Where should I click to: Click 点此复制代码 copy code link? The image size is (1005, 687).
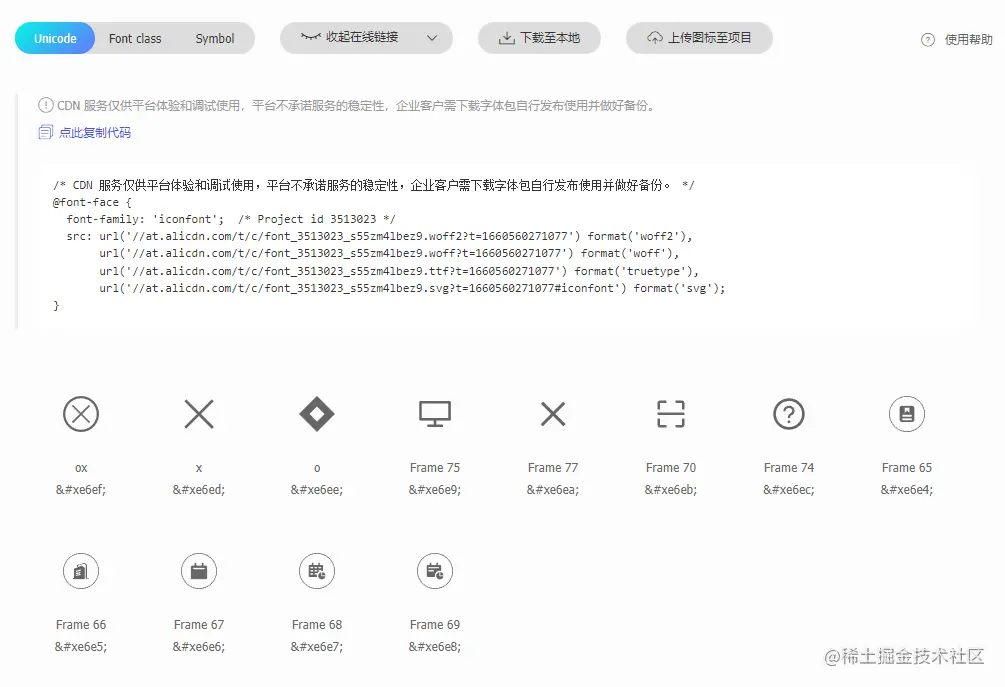95,133
